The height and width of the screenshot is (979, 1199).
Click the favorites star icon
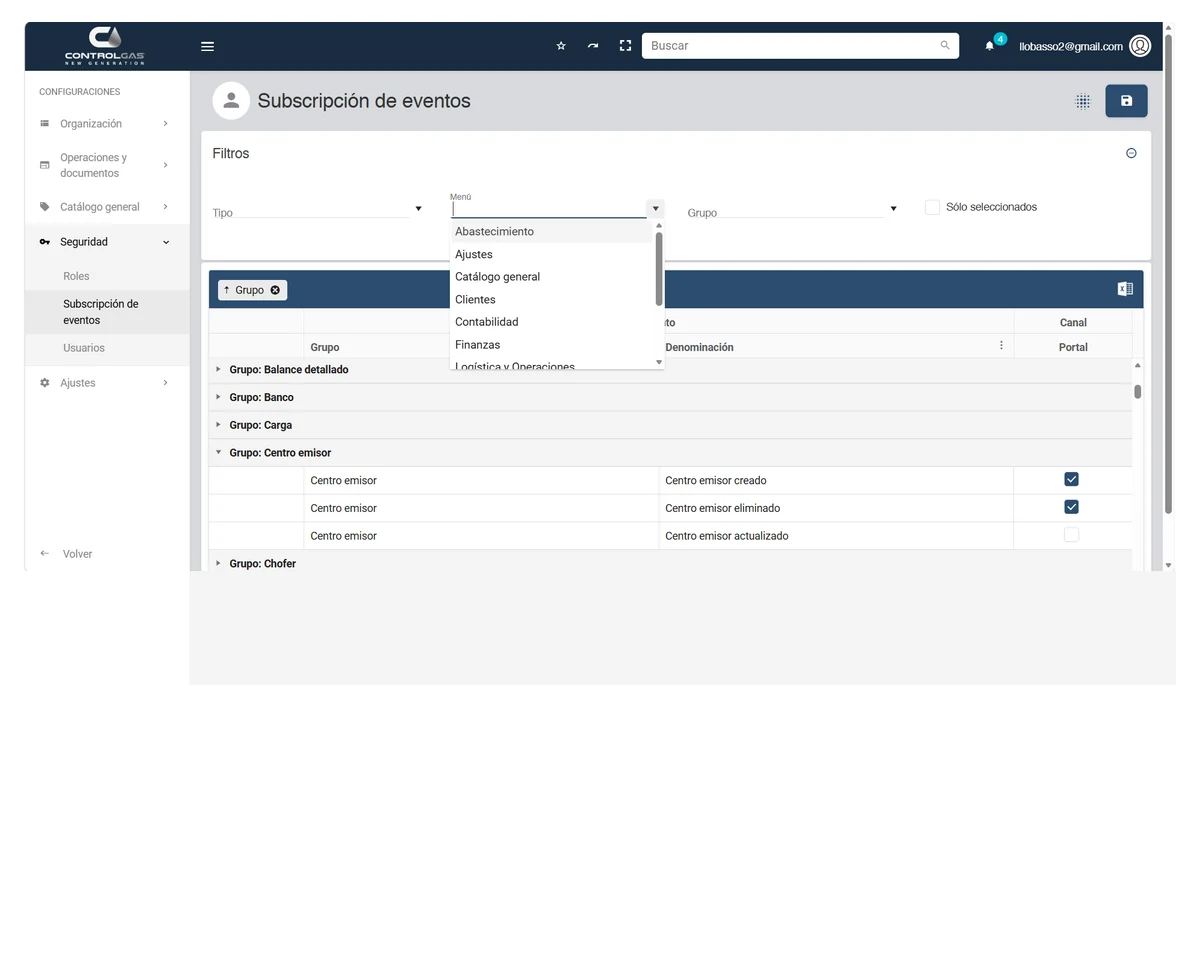[x=561, y=46]
